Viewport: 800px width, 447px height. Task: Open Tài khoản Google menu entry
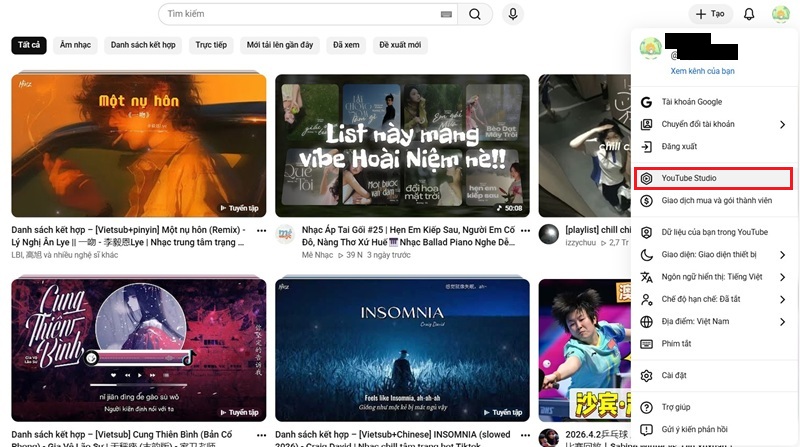[714, 102]
